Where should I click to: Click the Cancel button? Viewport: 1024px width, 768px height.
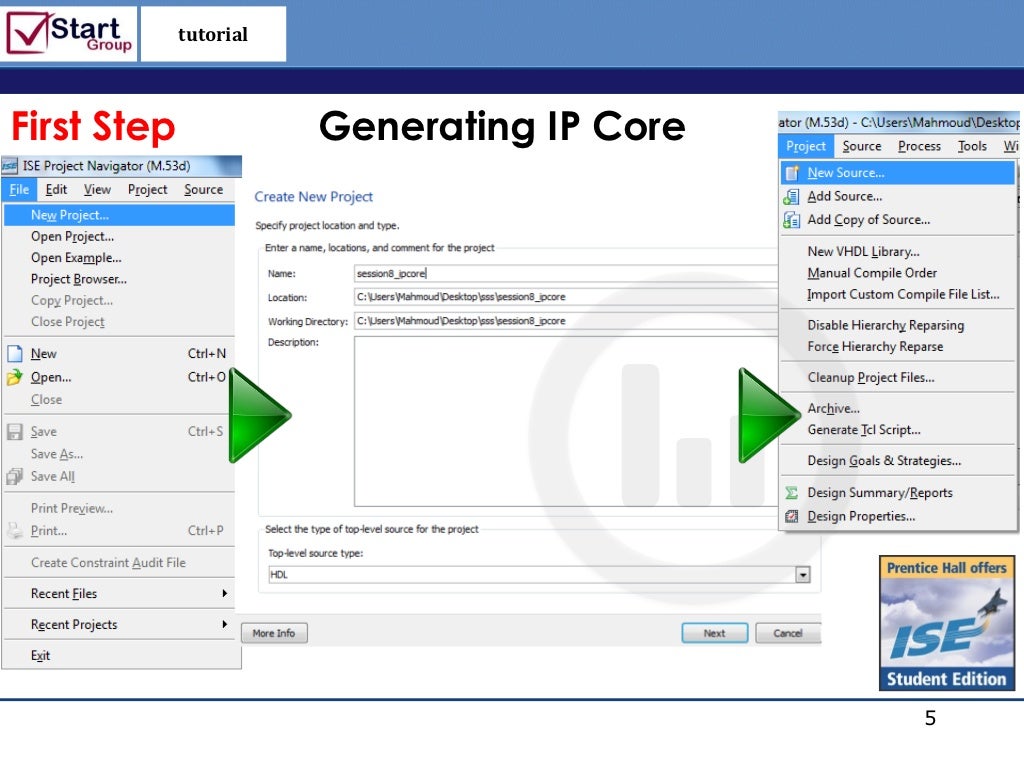click(x=788, y=633)
